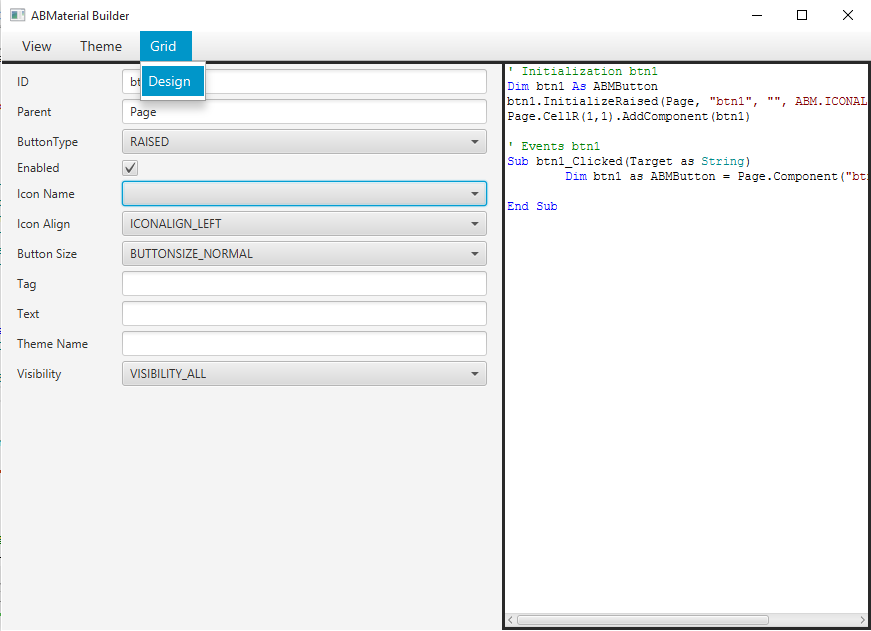
Task: Click the ABMaterial Builder window icon
Action: click(x=17, y=15)
